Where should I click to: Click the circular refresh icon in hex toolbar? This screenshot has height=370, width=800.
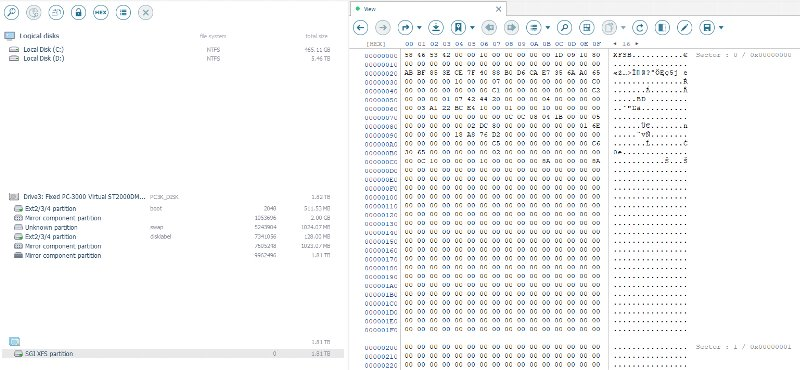click(640, 27)
